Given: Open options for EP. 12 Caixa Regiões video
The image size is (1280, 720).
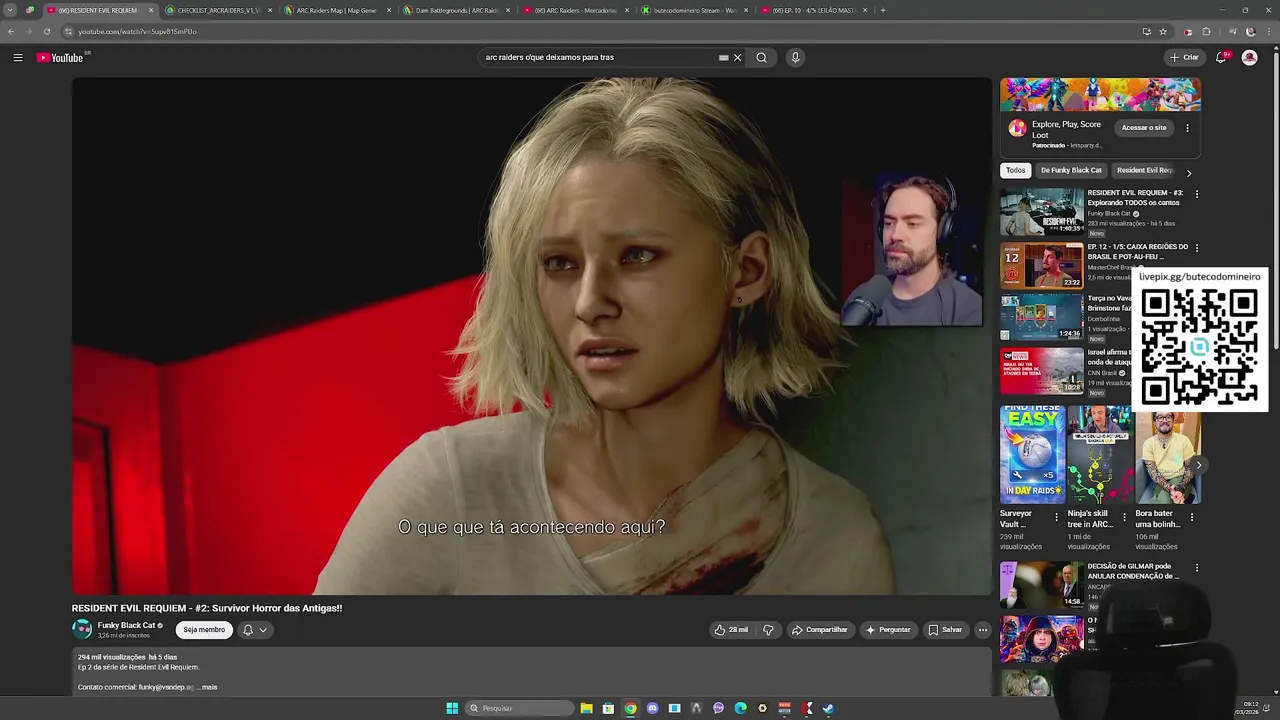Looking at the screenshot, I should point(1197,248).
